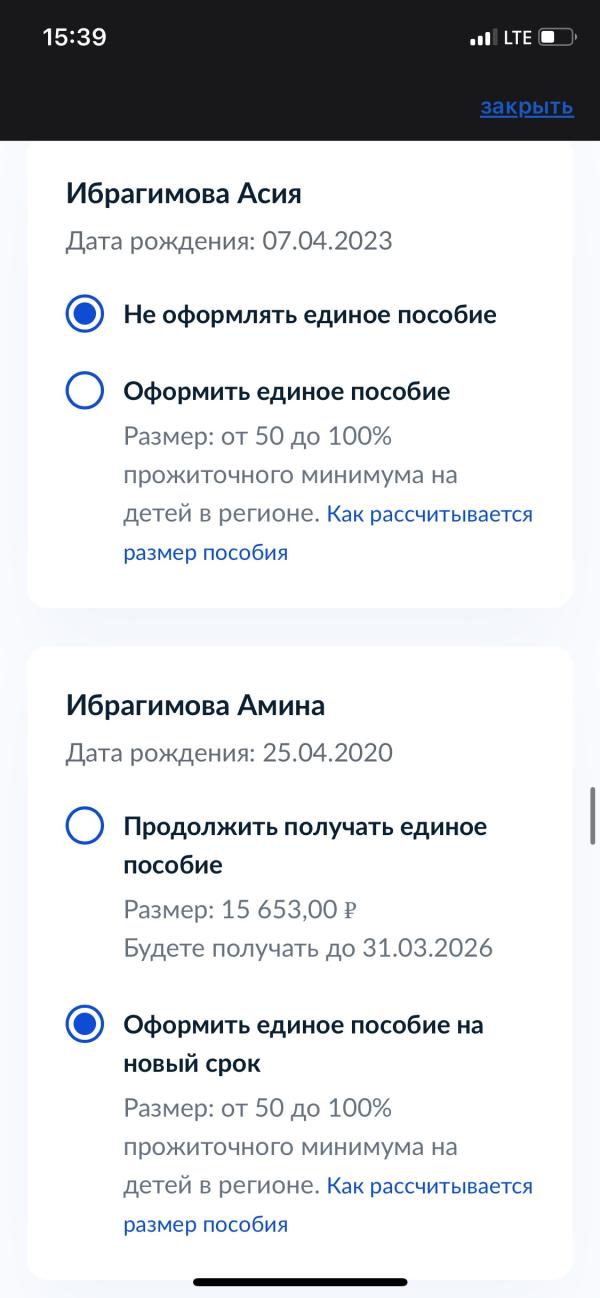The height and width of the screenshot is (1298, 600).
Task: Tap the battery icon in status bar
Action: 557,38
